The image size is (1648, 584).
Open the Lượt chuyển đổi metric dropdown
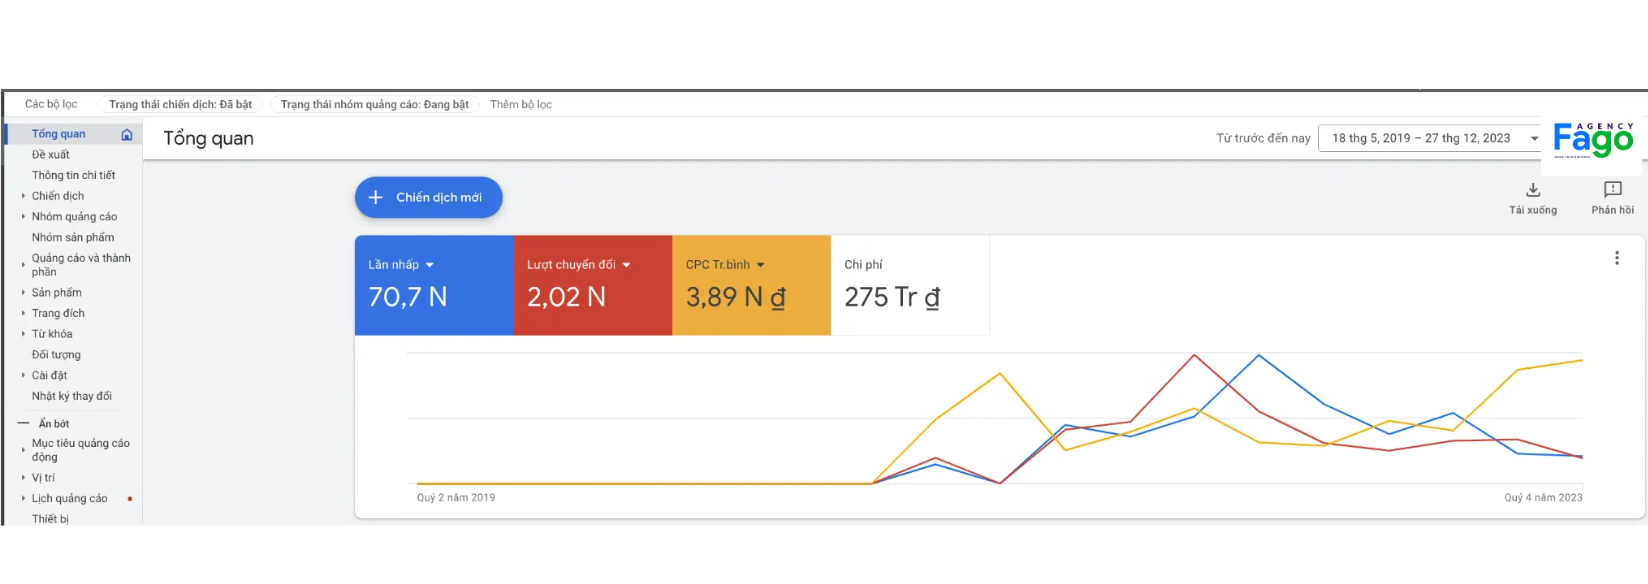coord(626,265)
